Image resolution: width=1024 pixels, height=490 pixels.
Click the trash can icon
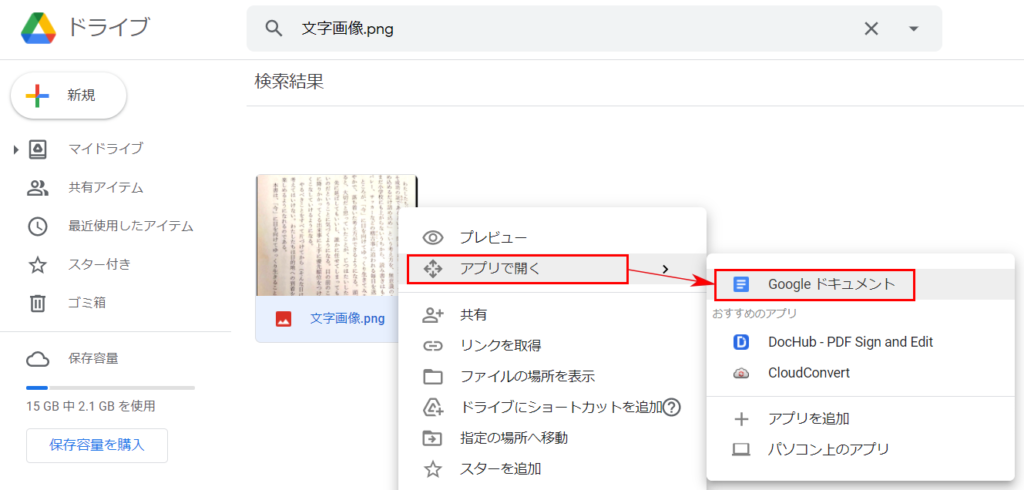coord(38,303)
